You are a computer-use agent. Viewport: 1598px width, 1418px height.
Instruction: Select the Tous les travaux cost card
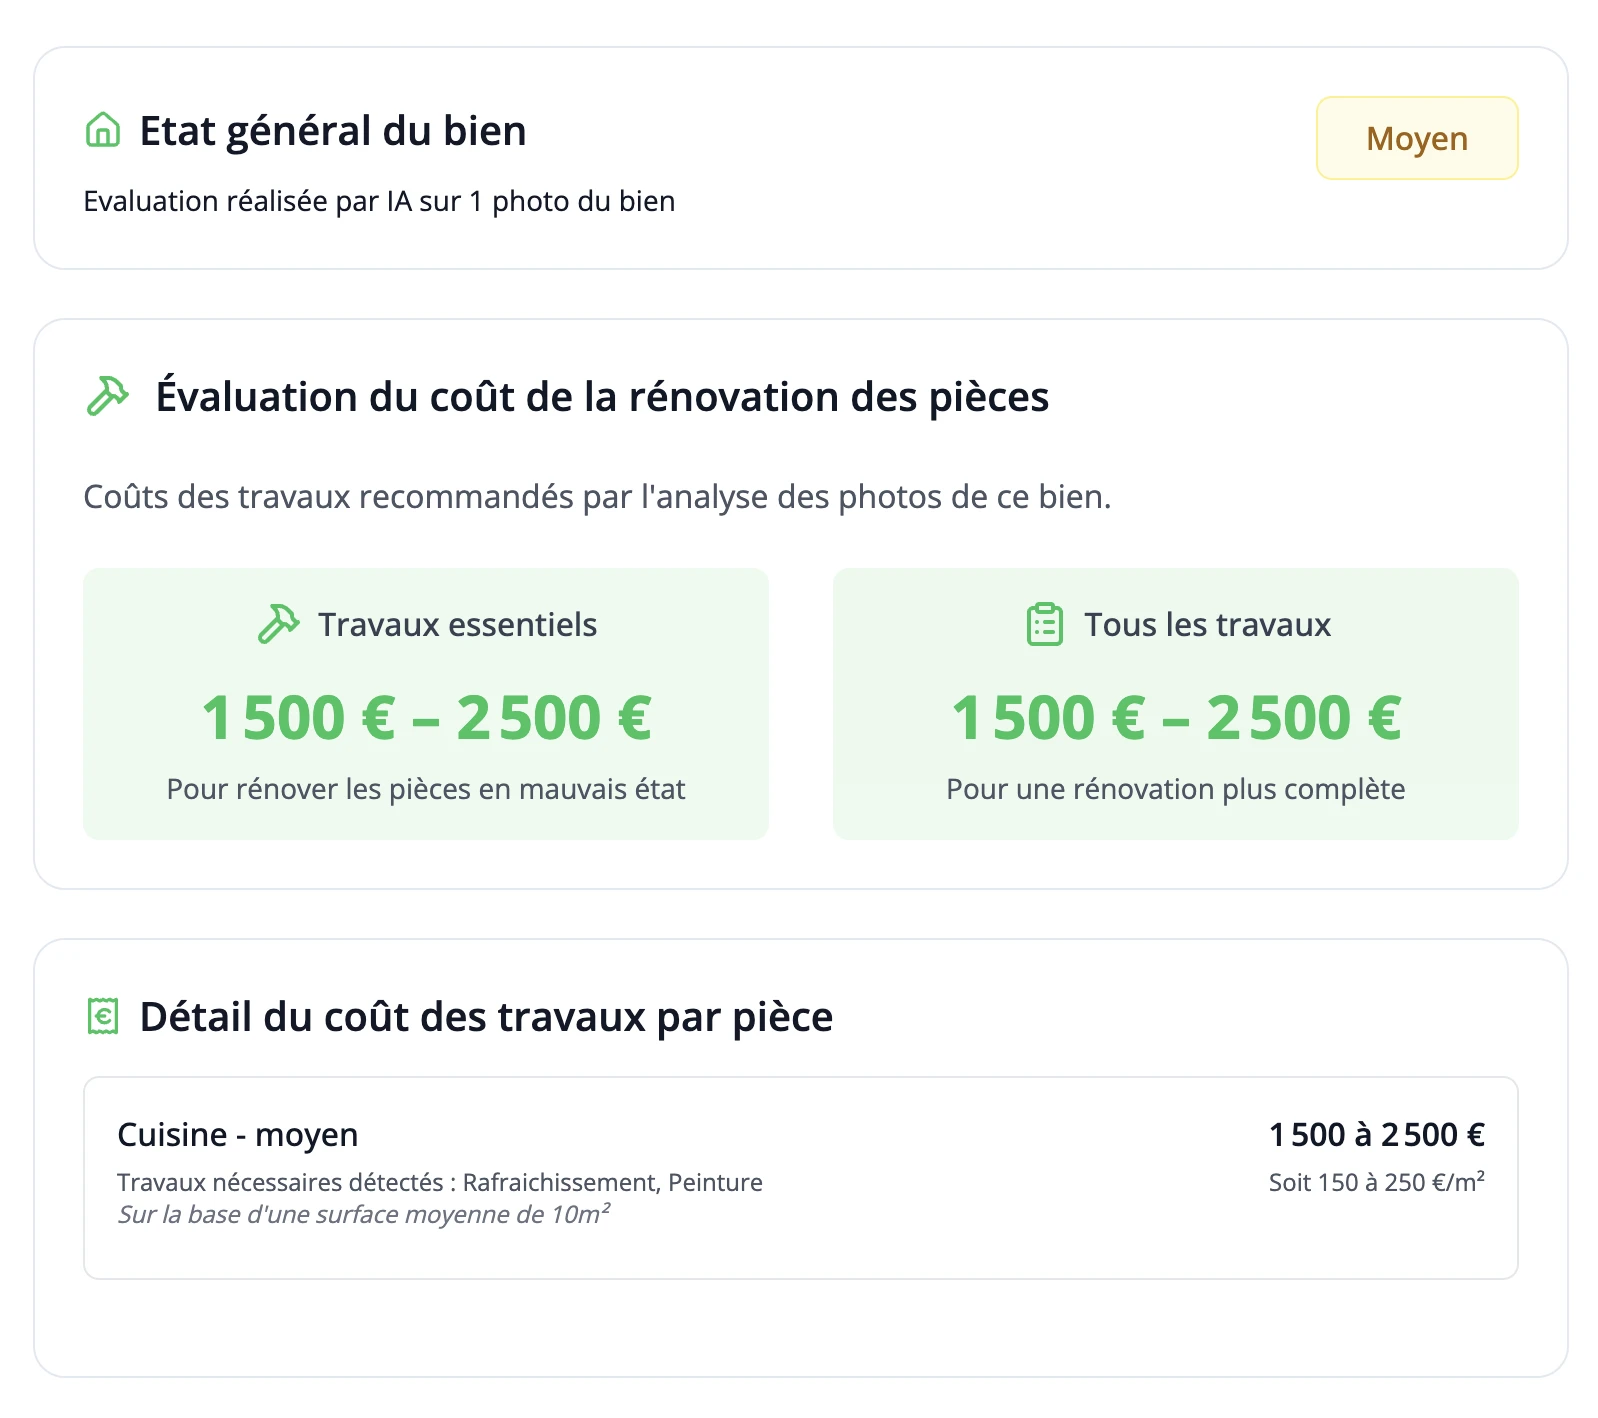coord(1175,703)
